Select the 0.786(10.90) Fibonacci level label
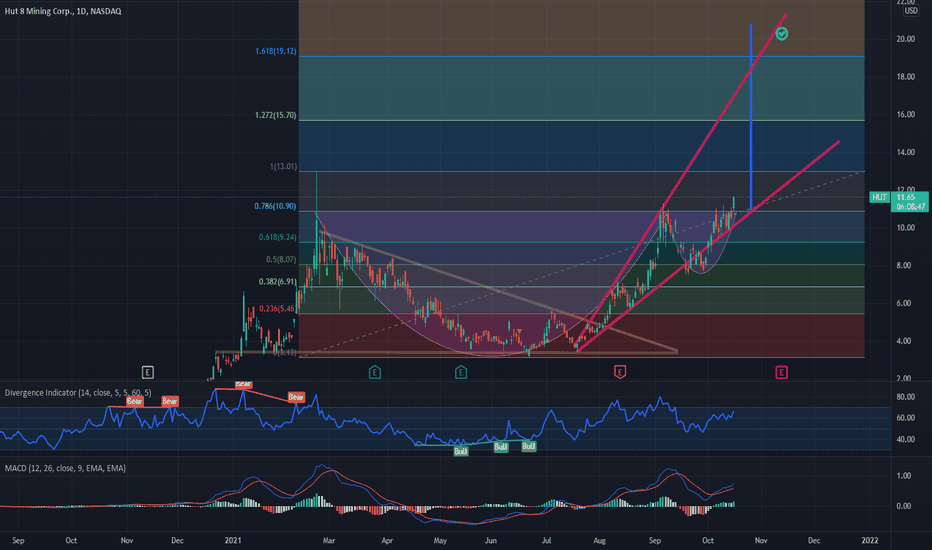Viewport: 932px width, 550px height. tap(275, 206)
